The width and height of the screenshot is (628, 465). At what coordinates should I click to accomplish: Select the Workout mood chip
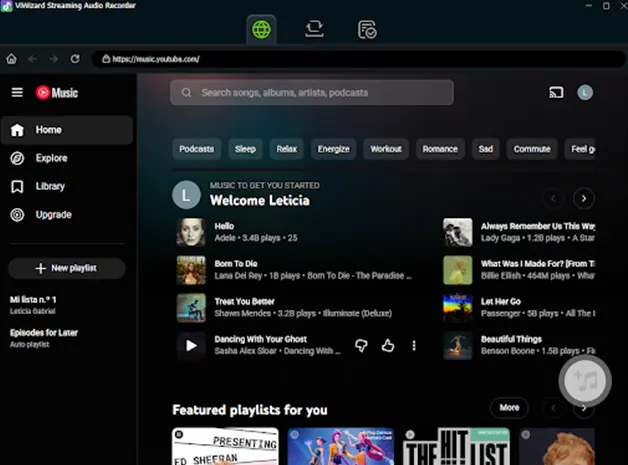tap(386, 149)
